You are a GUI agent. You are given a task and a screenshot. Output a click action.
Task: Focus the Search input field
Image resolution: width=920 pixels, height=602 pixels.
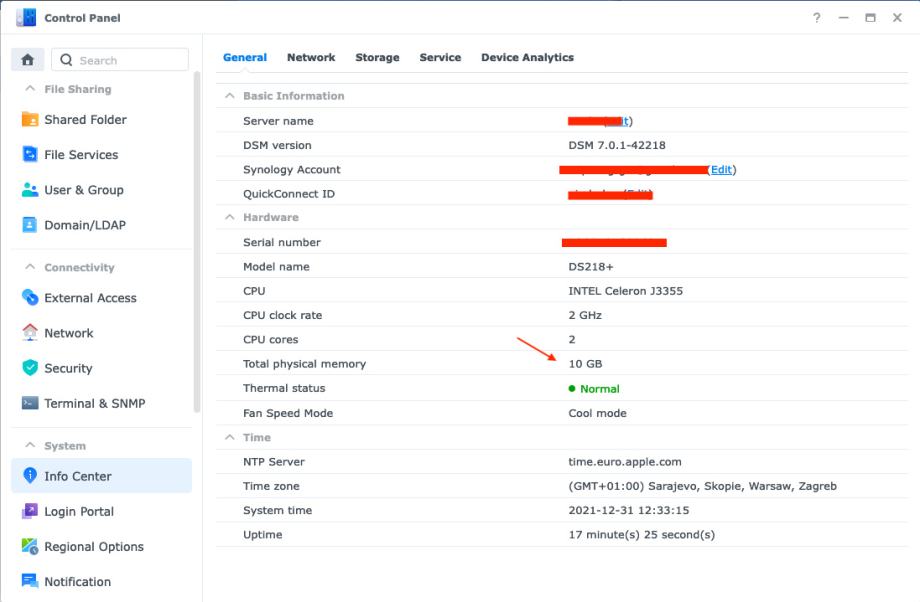click(x=120, y=60)
